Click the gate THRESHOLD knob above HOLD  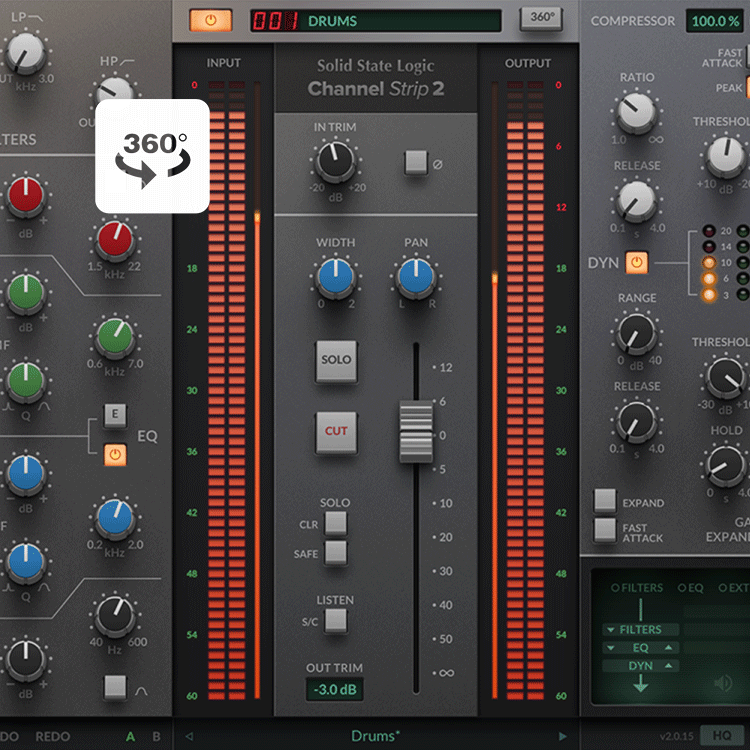click(x=726, y=378)
